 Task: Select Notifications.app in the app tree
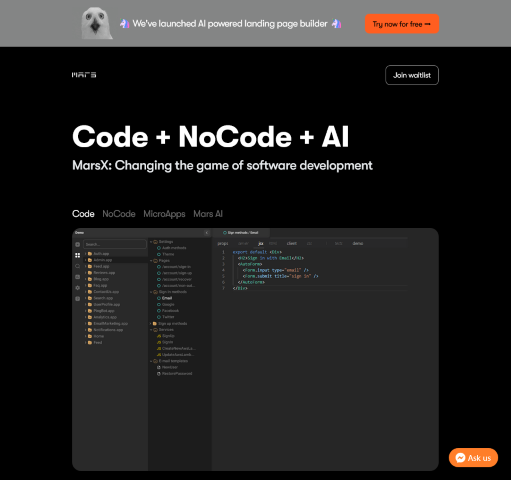click(108, 330)
